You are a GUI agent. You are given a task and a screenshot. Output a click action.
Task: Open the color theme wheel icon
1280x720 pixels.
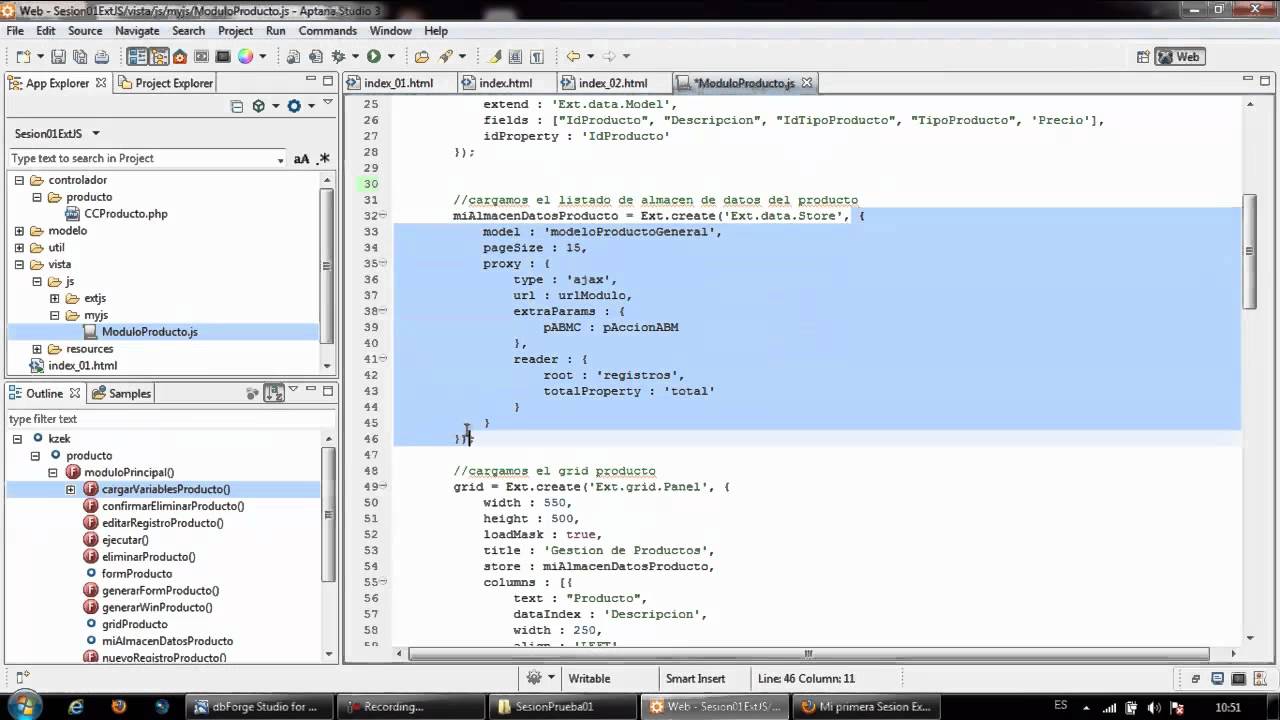pyautogui.click(x=245, y=57)
